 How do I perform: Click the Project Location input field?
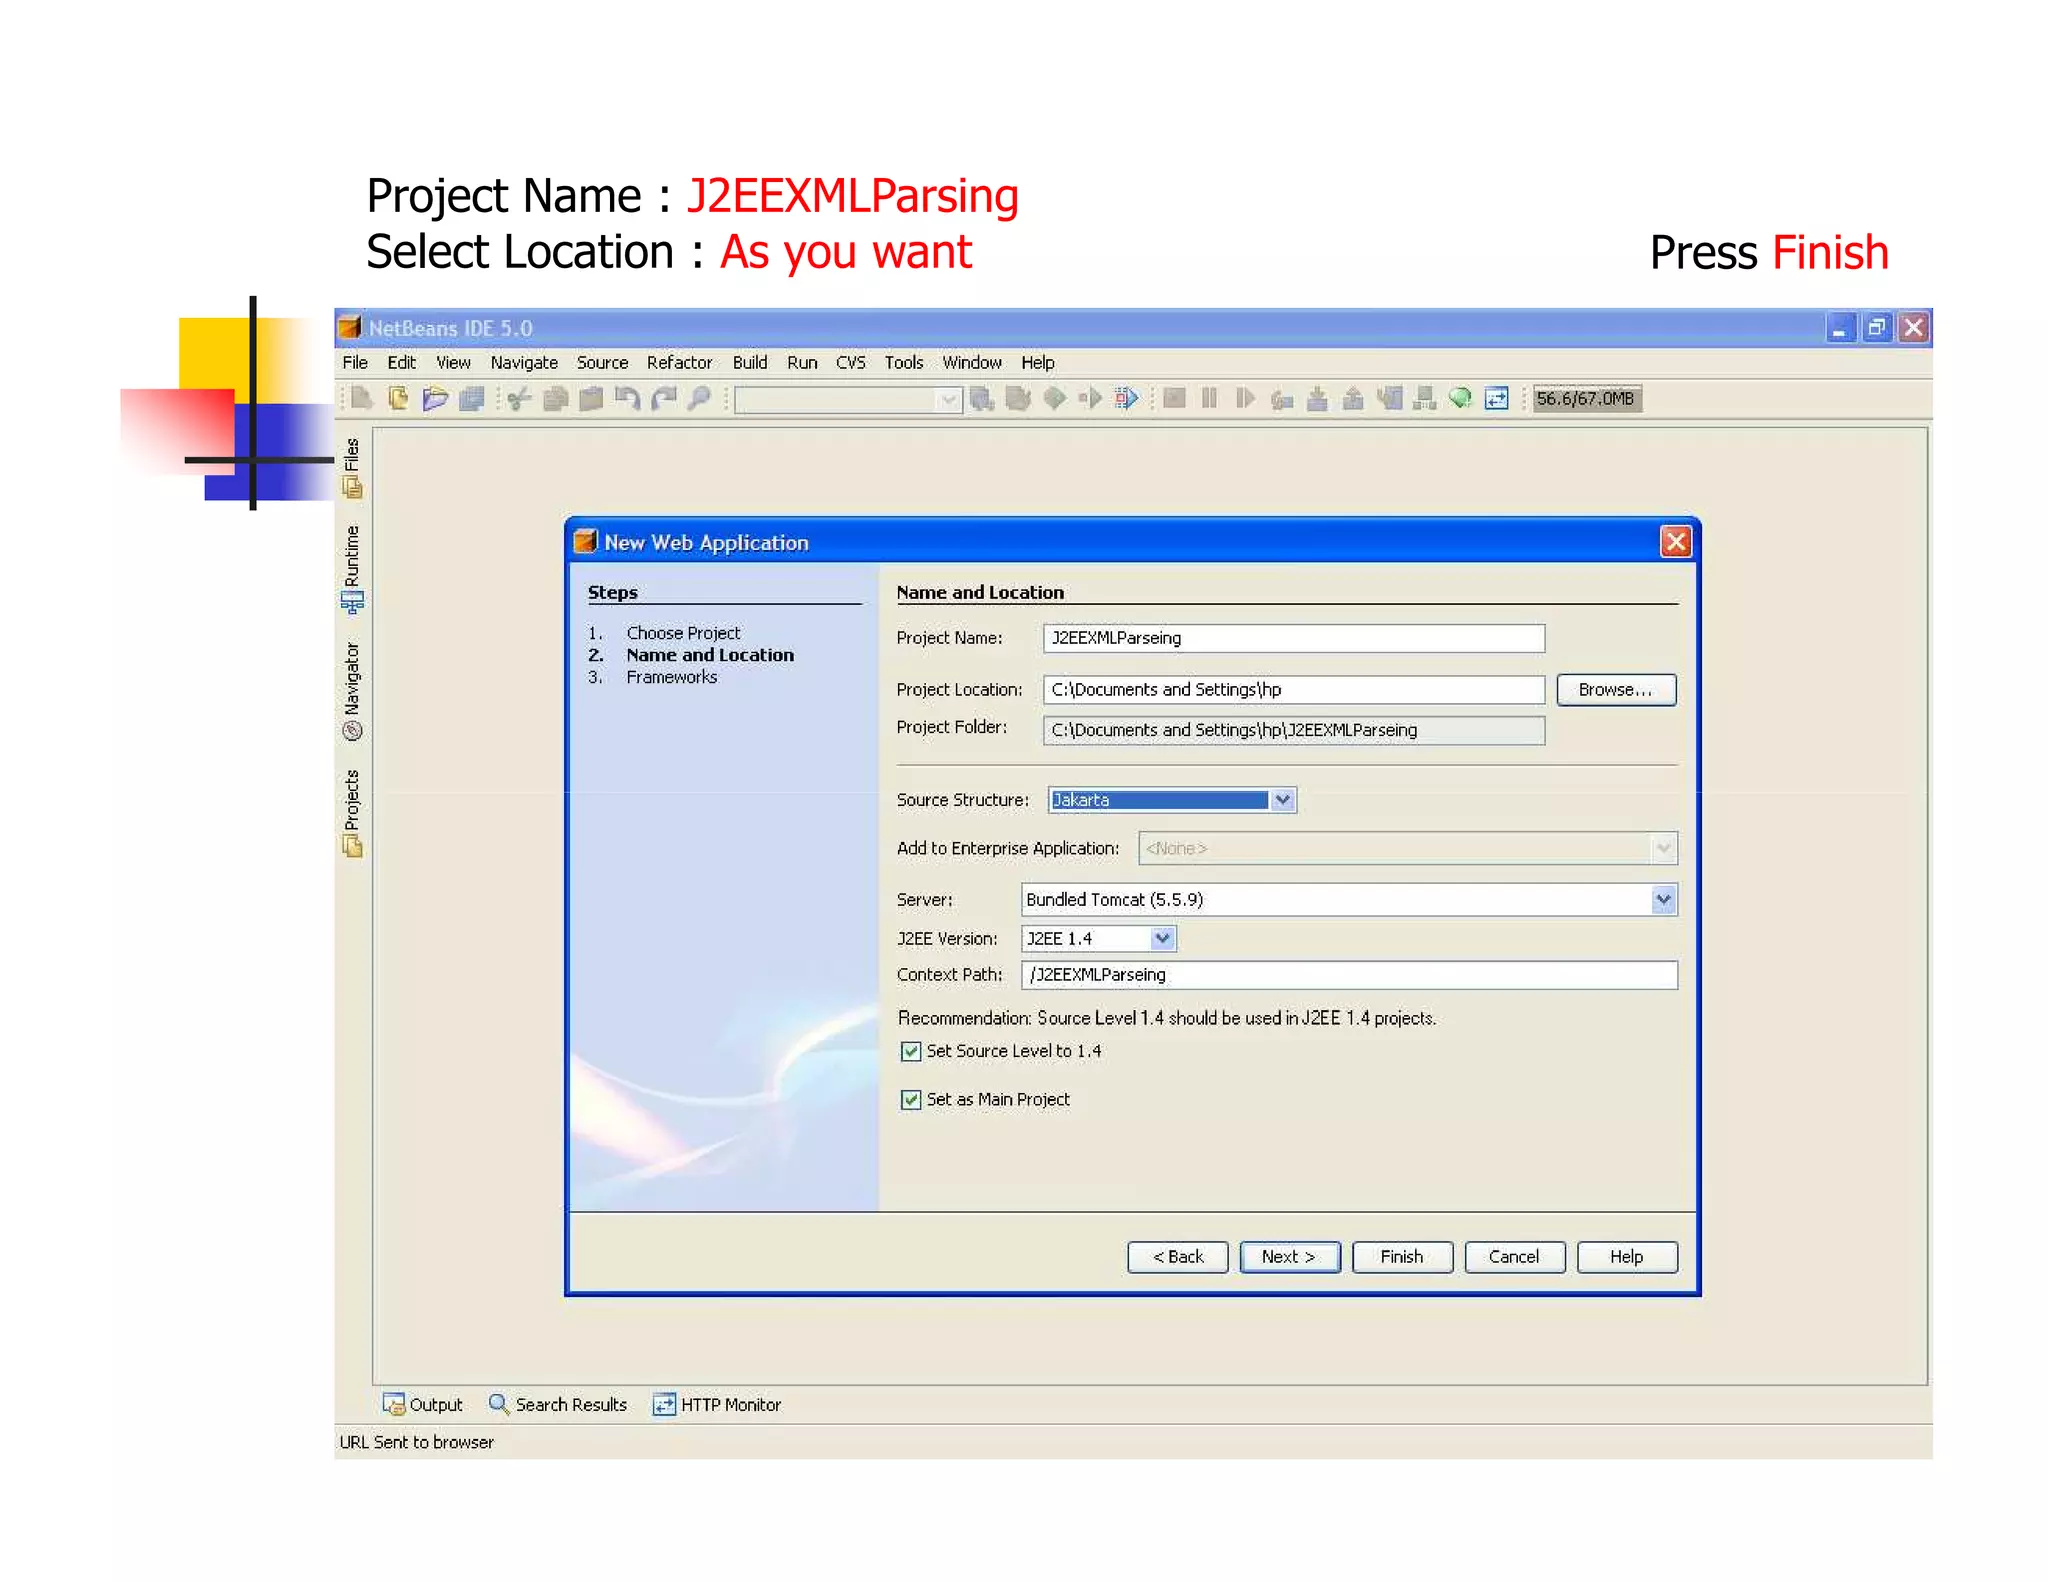[x=1294, y=690]
